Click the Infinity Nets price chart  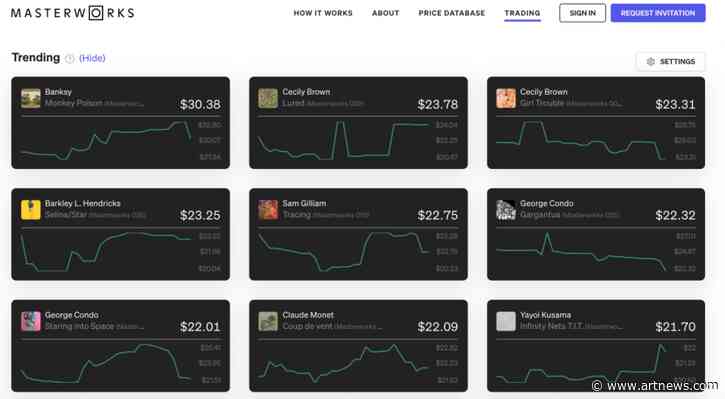(581, 363)
